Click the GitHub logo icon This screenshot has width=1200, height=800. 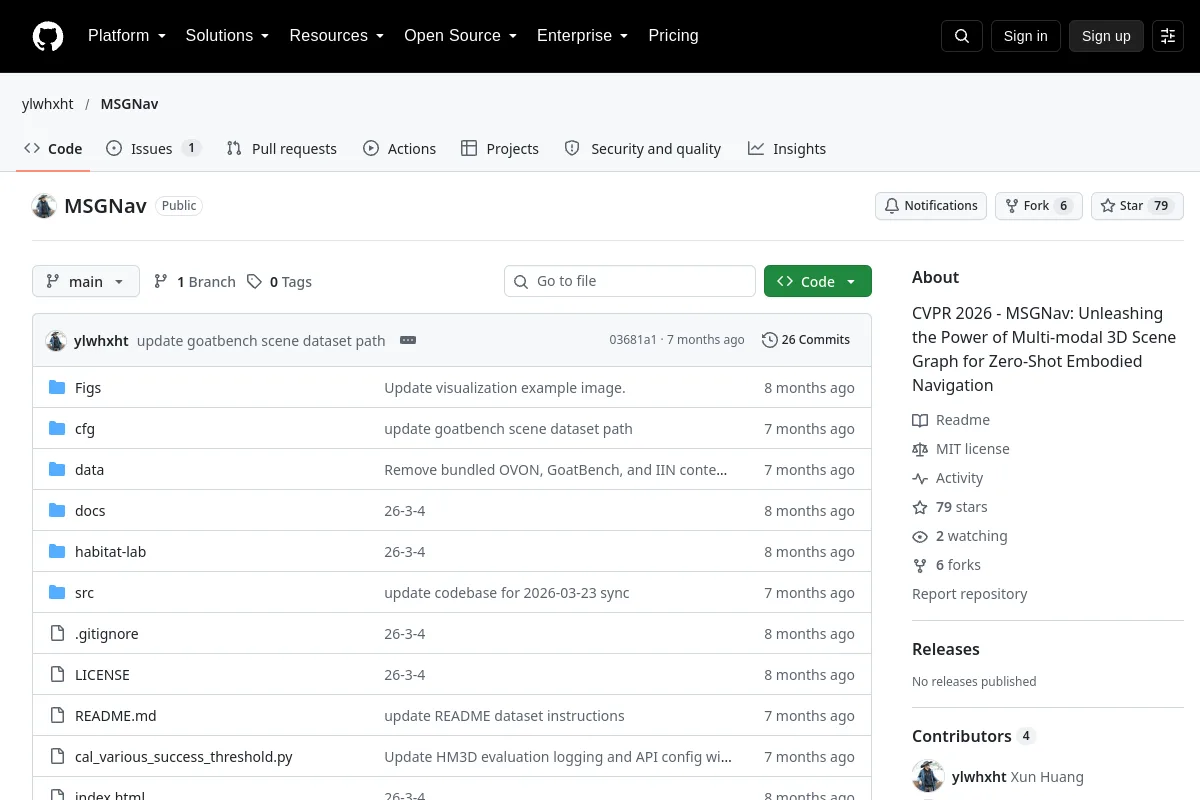[48, 36]
